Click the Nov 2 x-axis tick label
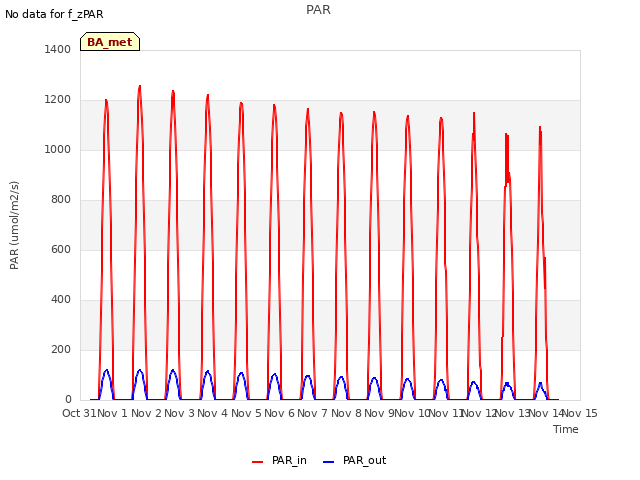640x480 pixels. click(146, 413)
